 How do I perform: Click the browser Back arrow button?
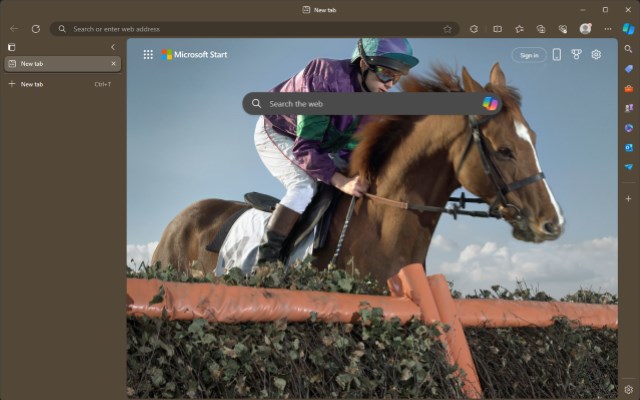(x=14, y=29)
